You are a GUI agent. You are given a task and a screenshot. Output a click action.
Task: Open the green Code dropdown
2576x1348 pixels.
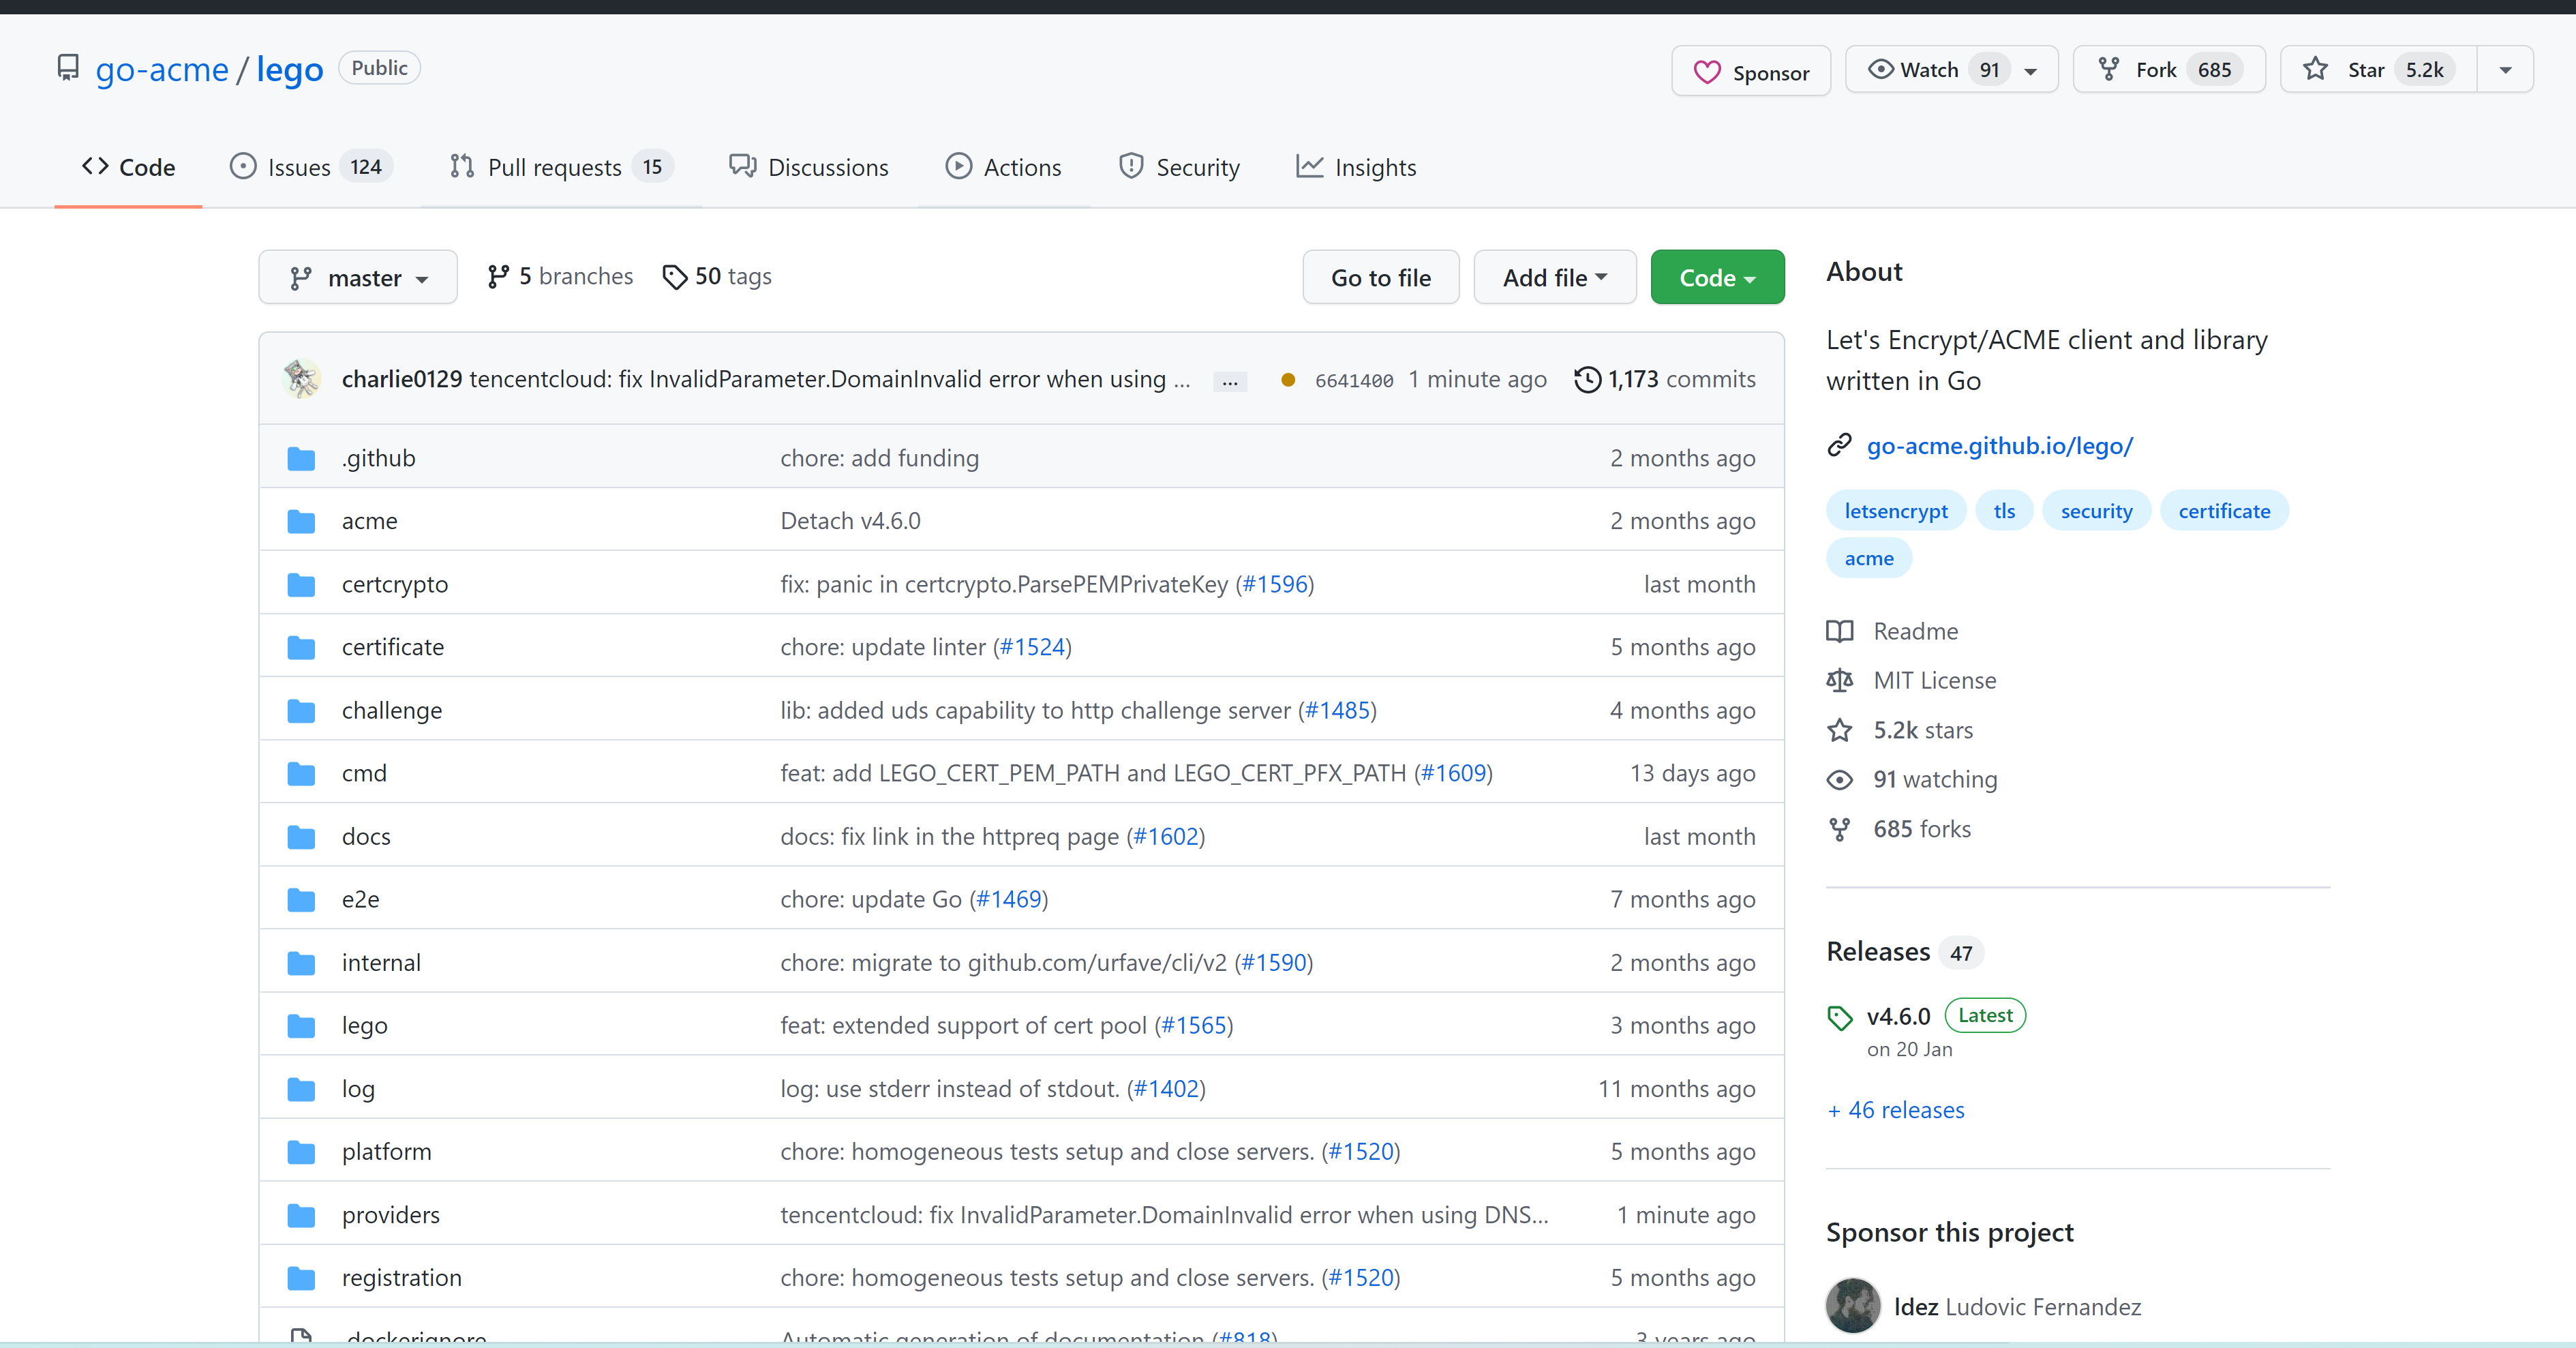[x=1716, y=277]
